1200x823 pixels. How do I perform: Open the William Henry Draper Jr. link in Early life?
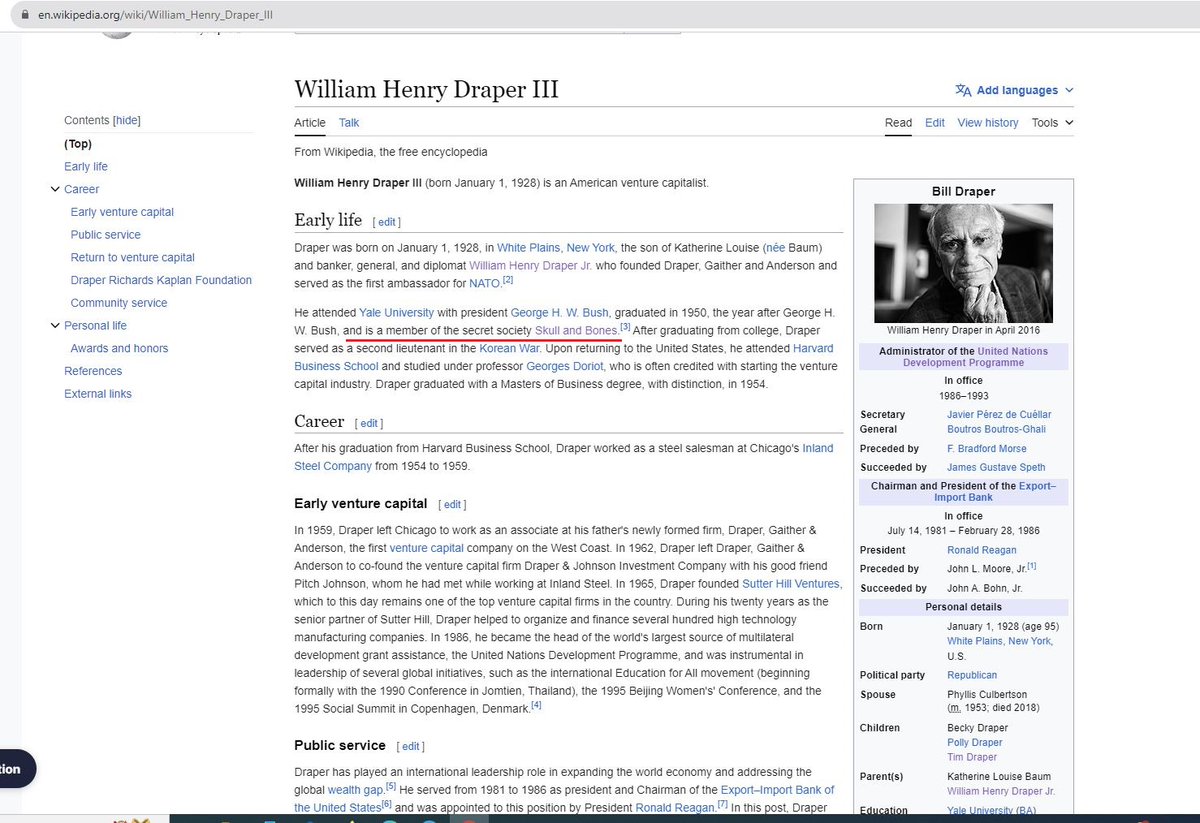[x=528, y=266]
